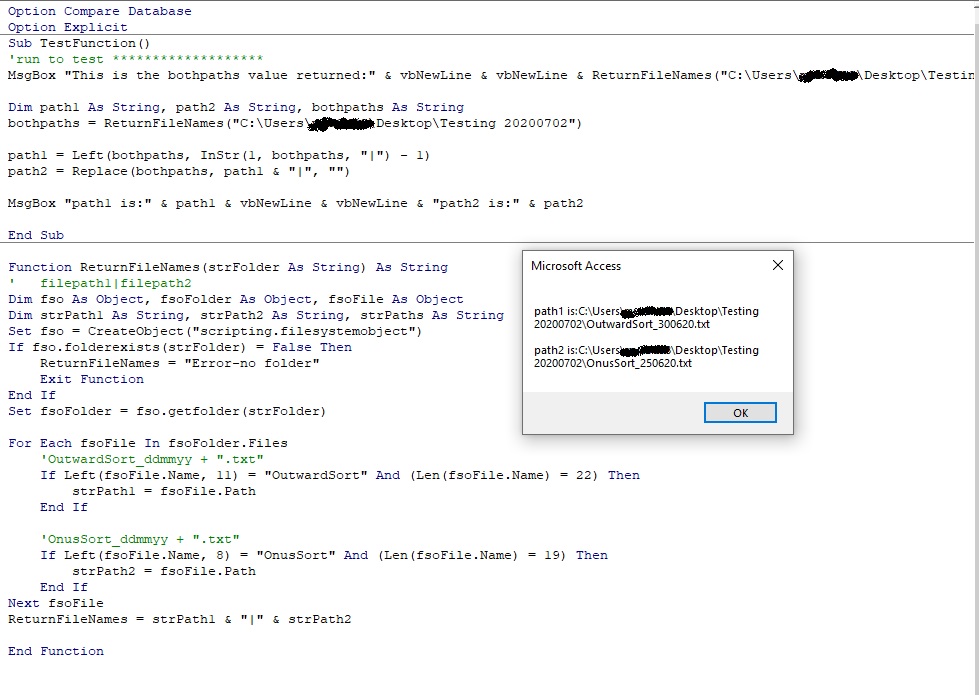Click the 'bothpaths = ReturnFileNames' assignment line
The height and width of the screenshot is (695, 979).
[295, 123]
